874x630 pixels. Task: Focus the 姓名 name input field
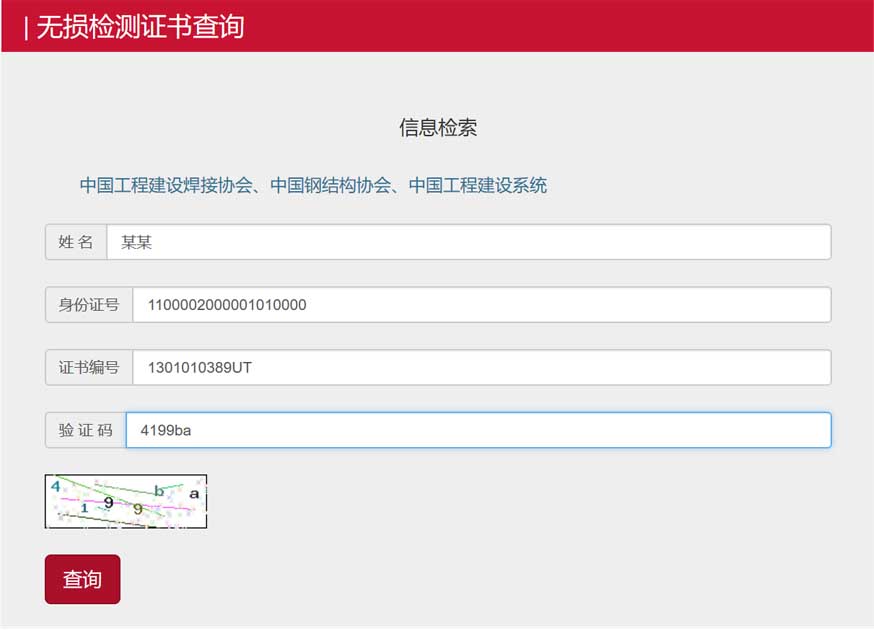pyautogui.click(x=468, y=242)
